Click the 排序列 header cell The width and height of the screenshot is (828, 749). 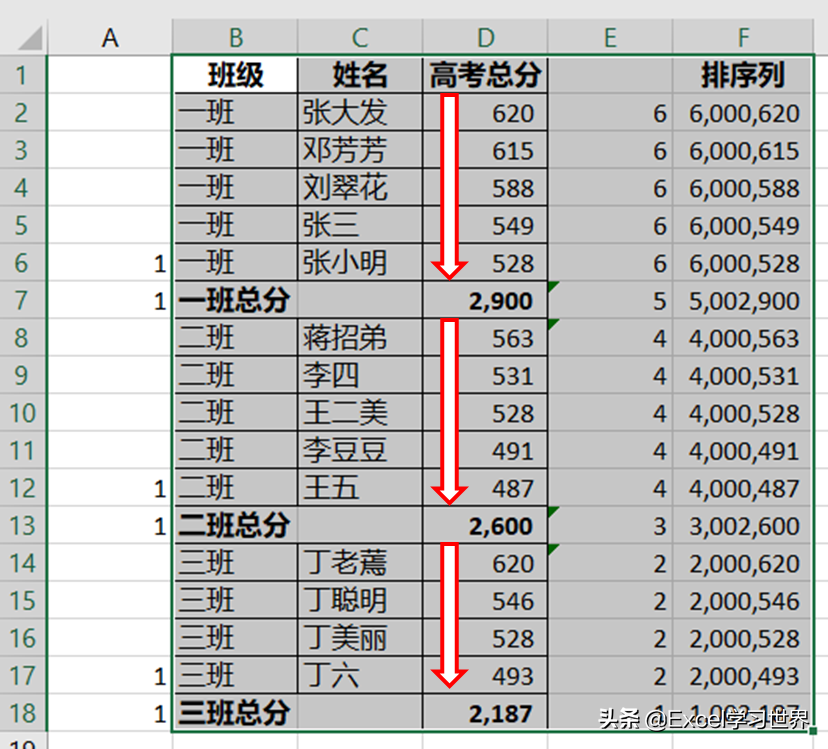tap(743, 75)
